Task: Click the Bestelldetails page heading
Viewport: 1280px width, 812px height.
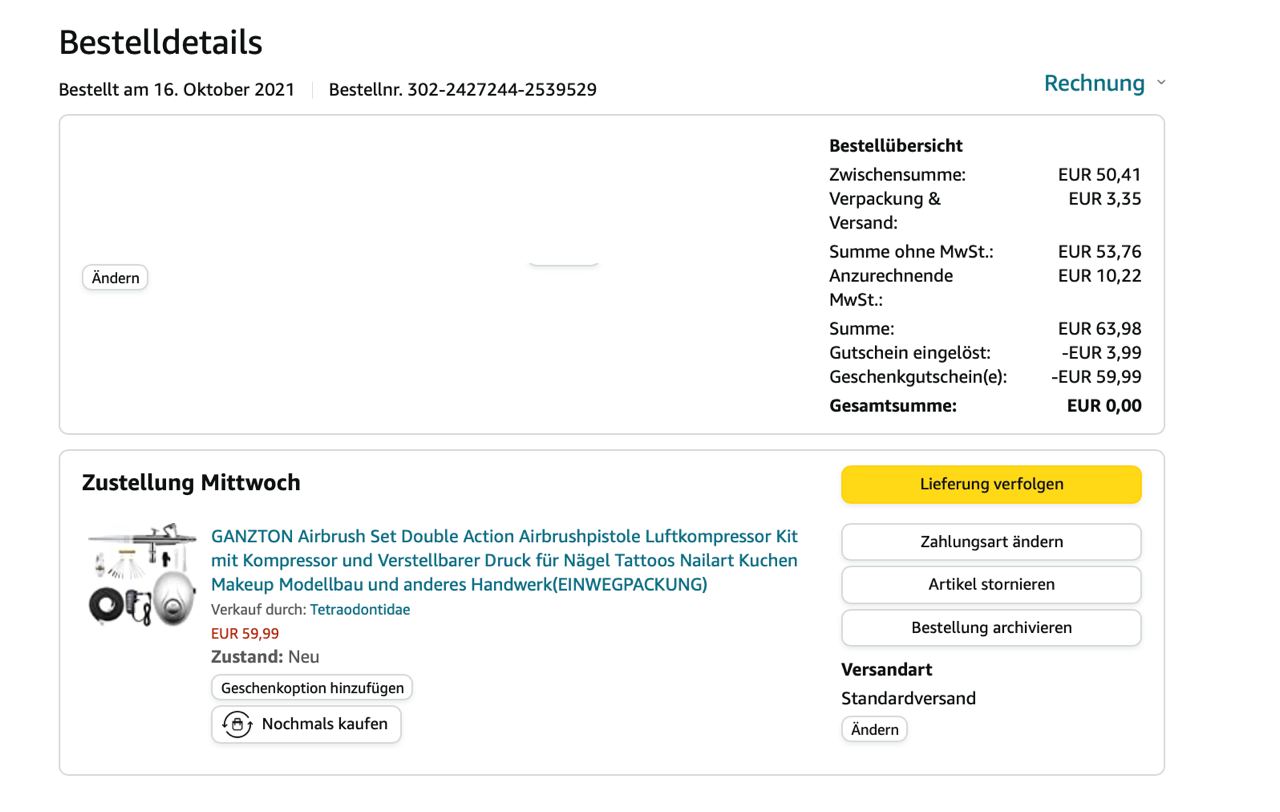Action: [160, 42]
